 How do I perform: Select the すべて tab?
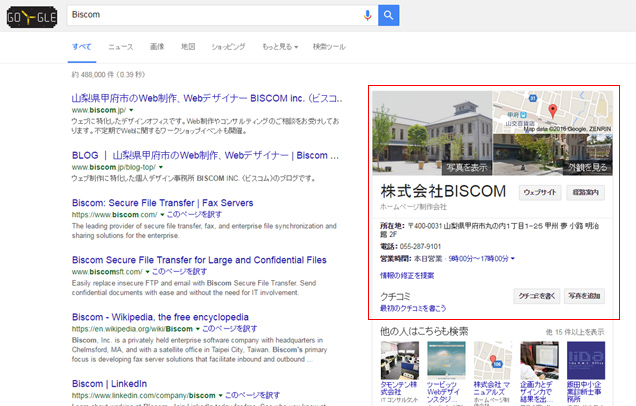click(82, 47)
